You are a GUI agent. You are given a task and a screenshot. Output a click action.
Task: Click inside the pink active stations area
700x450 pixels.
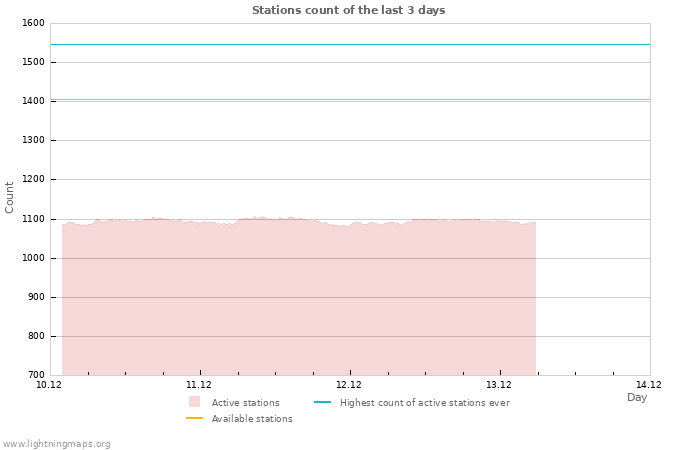[x=300, y=300]
